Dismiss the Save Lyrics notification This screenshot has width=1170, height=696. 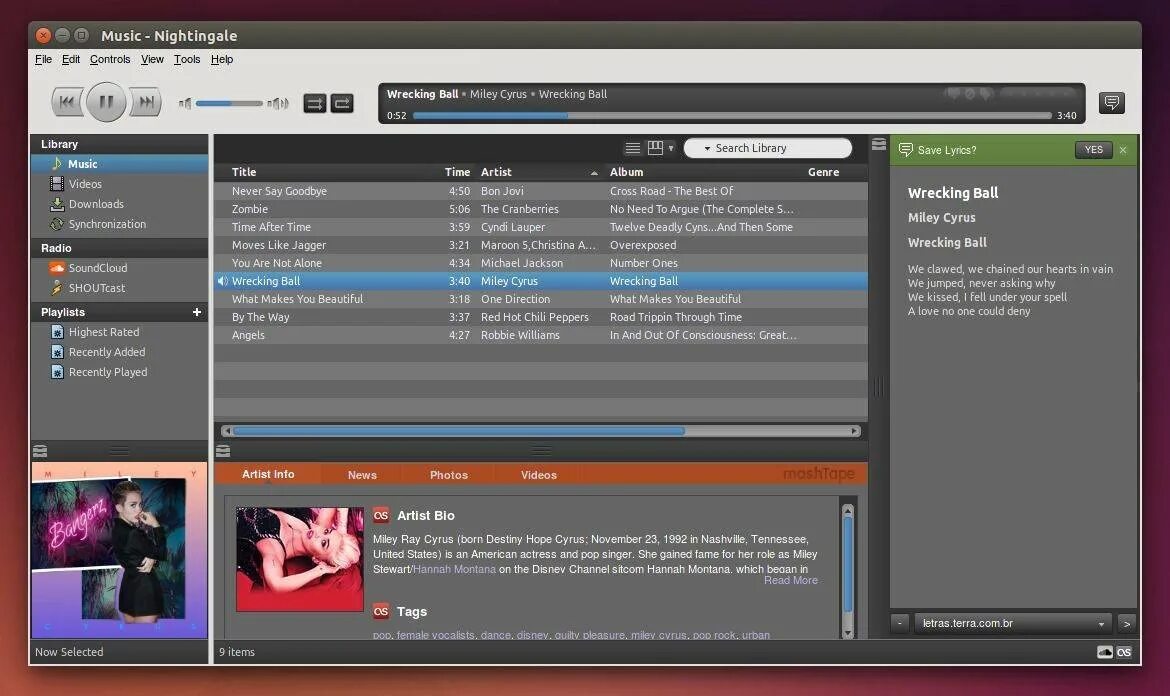tap(1123, 150)
